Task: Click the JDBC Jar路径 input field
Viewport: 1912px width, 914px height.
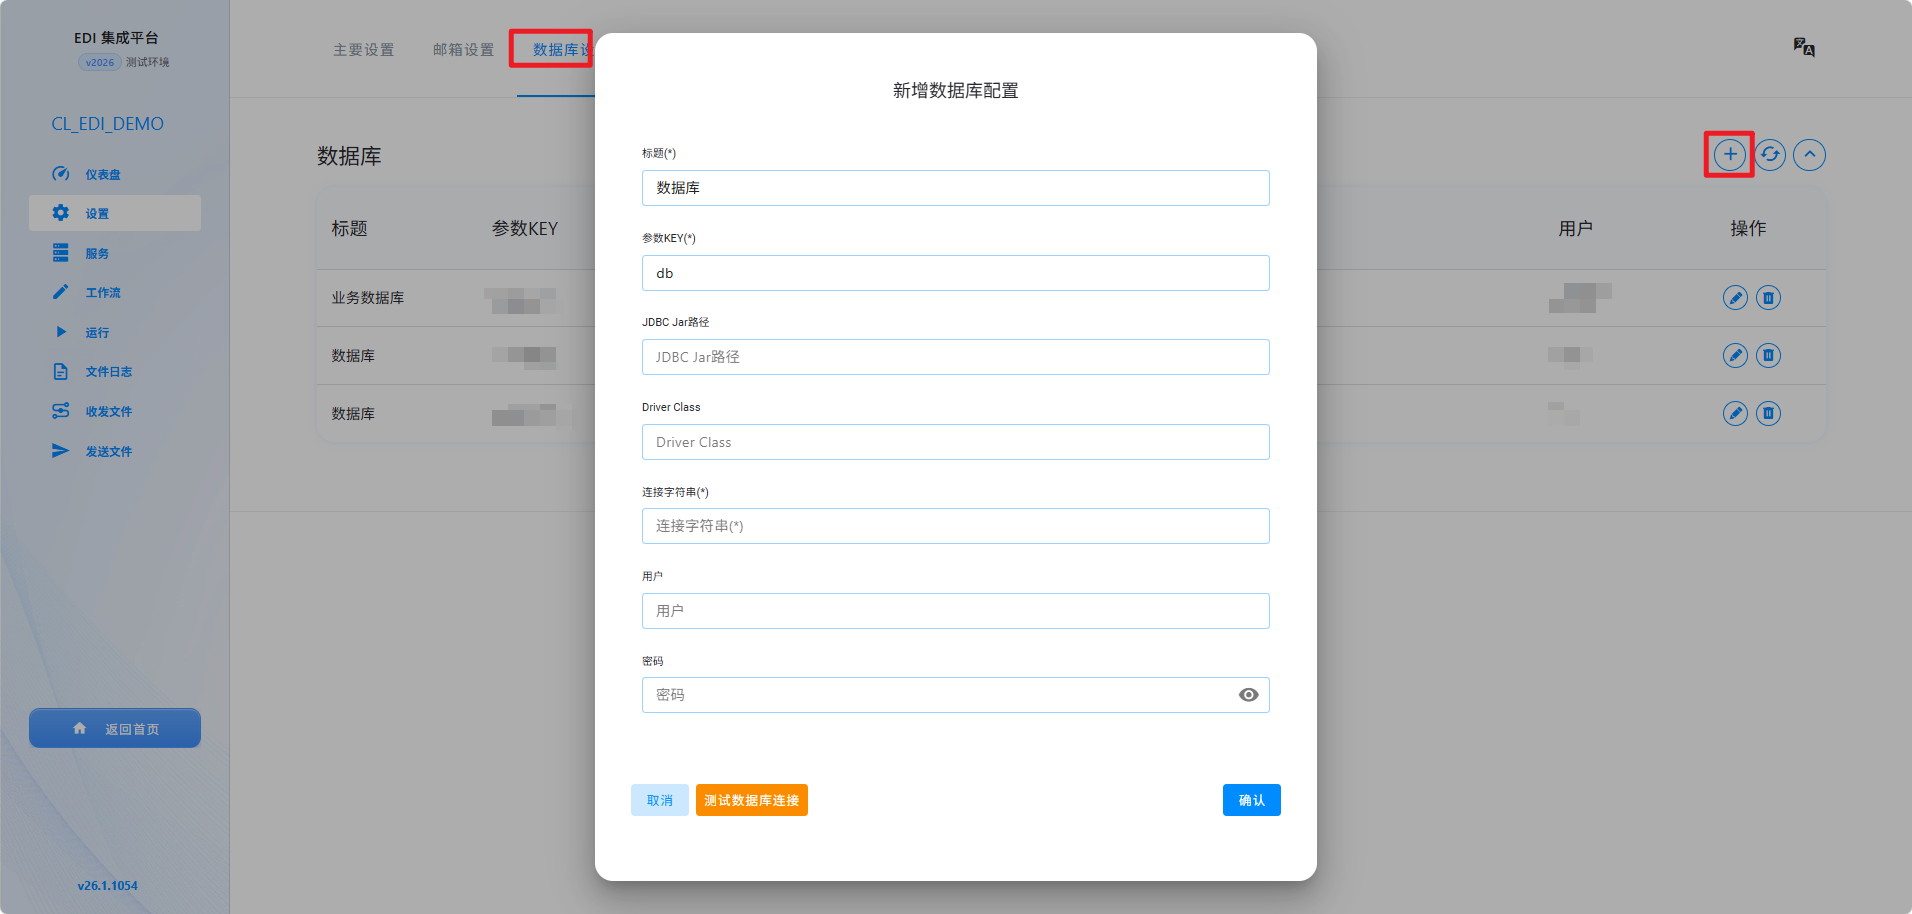Action: point(956,357)
